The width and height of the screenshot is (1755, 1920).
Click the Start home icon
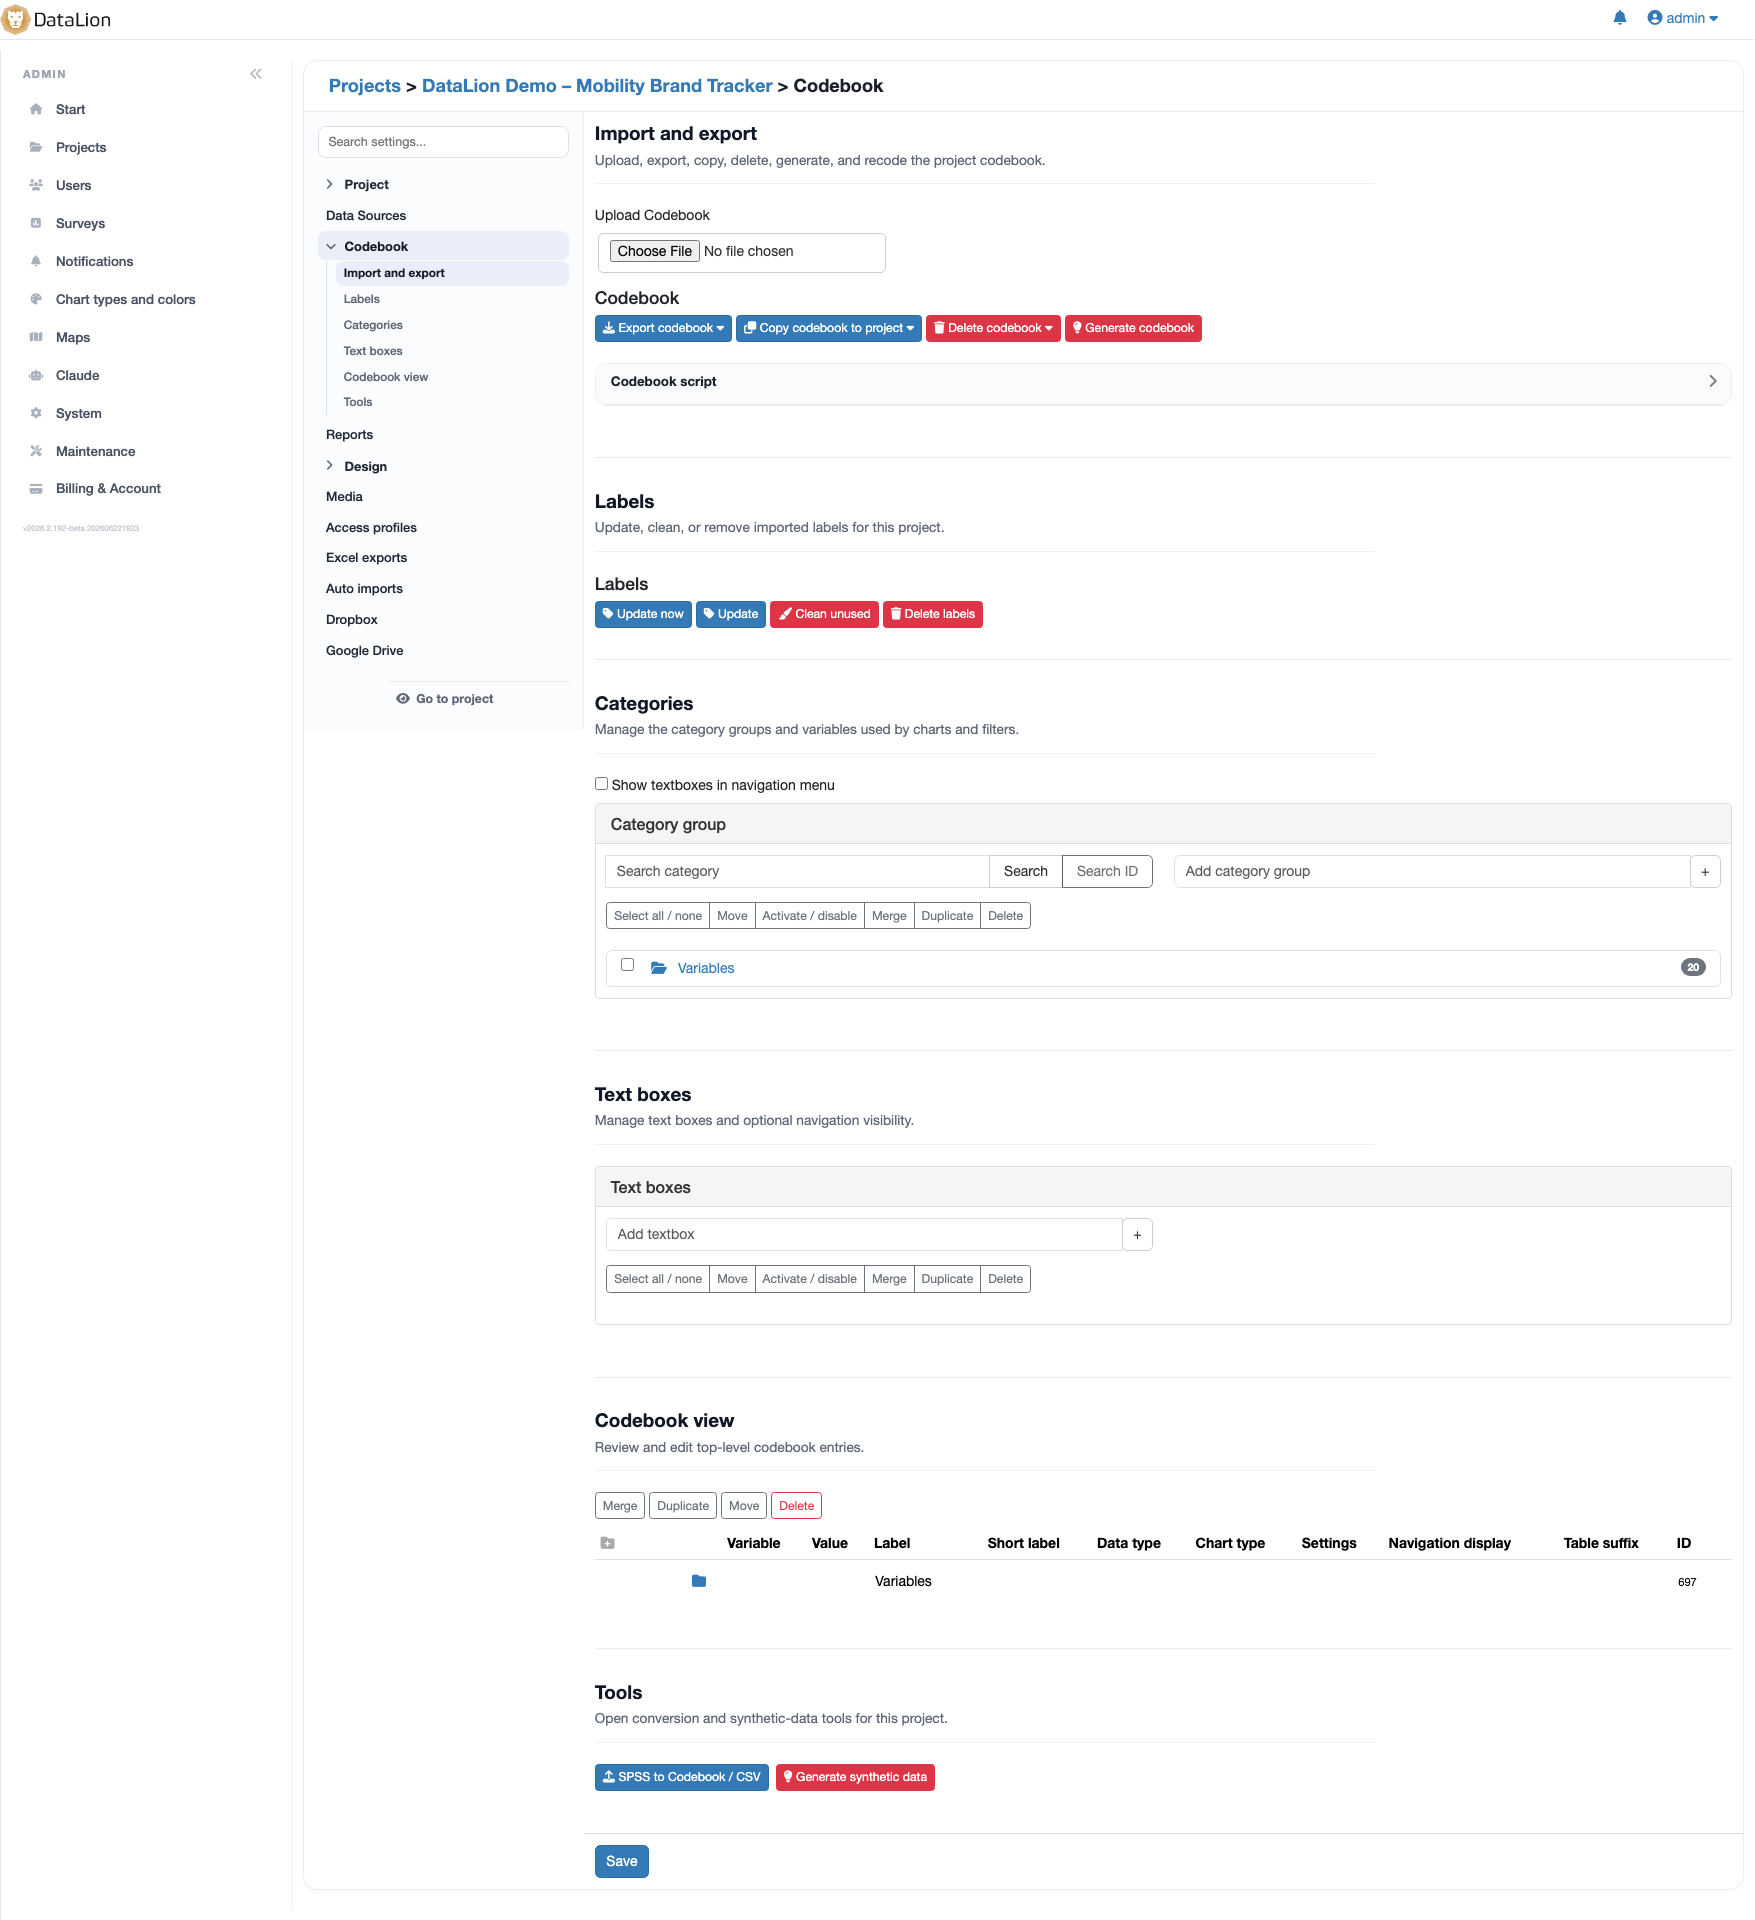pyautogui.click(x=36, y=109)
